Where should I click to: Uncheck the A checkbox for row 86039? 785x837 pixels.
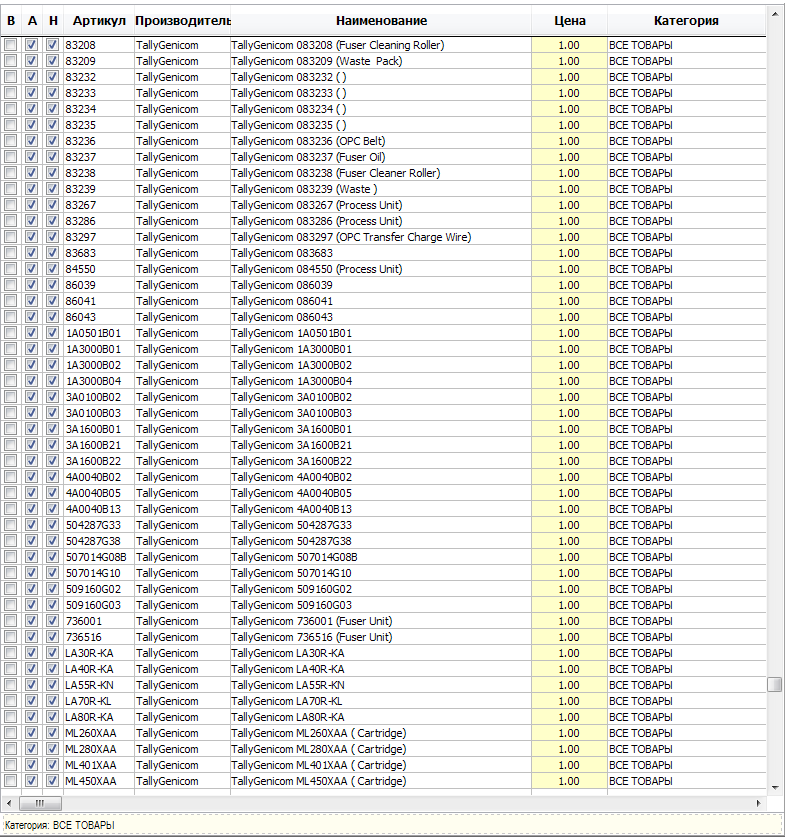31,285
